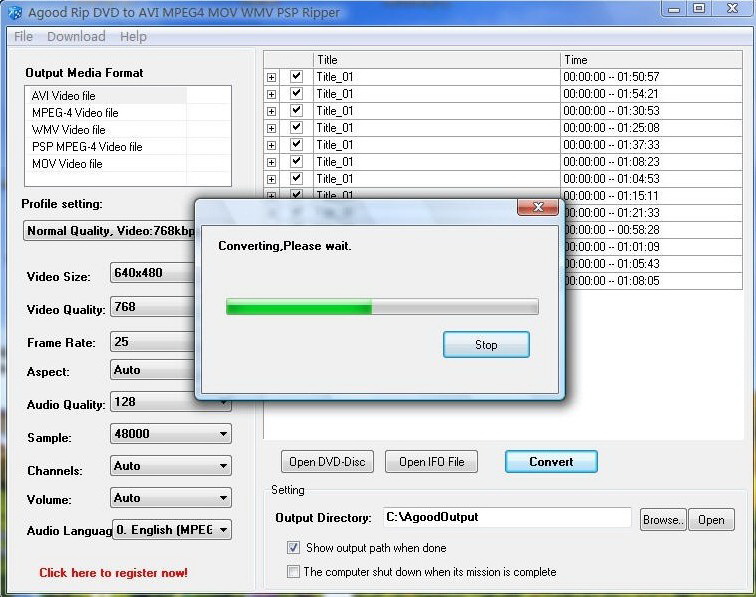Open the Help menu
This screenshot has width=756, height=597.
133,37
